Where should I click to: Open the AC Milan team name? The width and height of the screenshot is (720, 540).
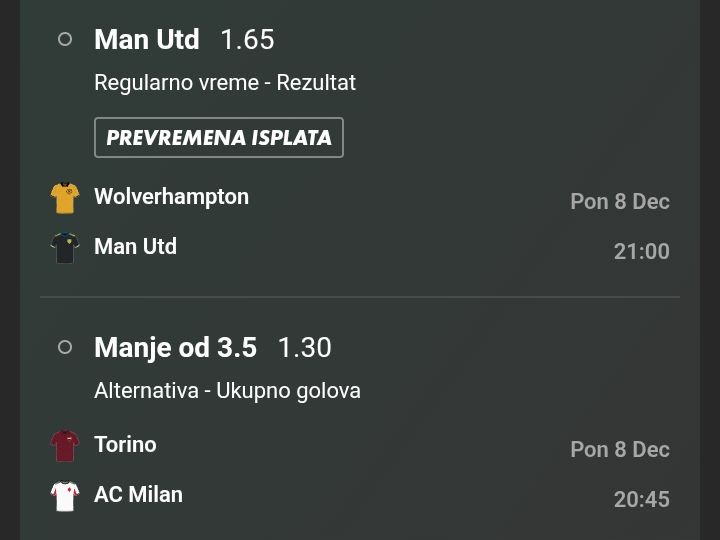[138, 495]
